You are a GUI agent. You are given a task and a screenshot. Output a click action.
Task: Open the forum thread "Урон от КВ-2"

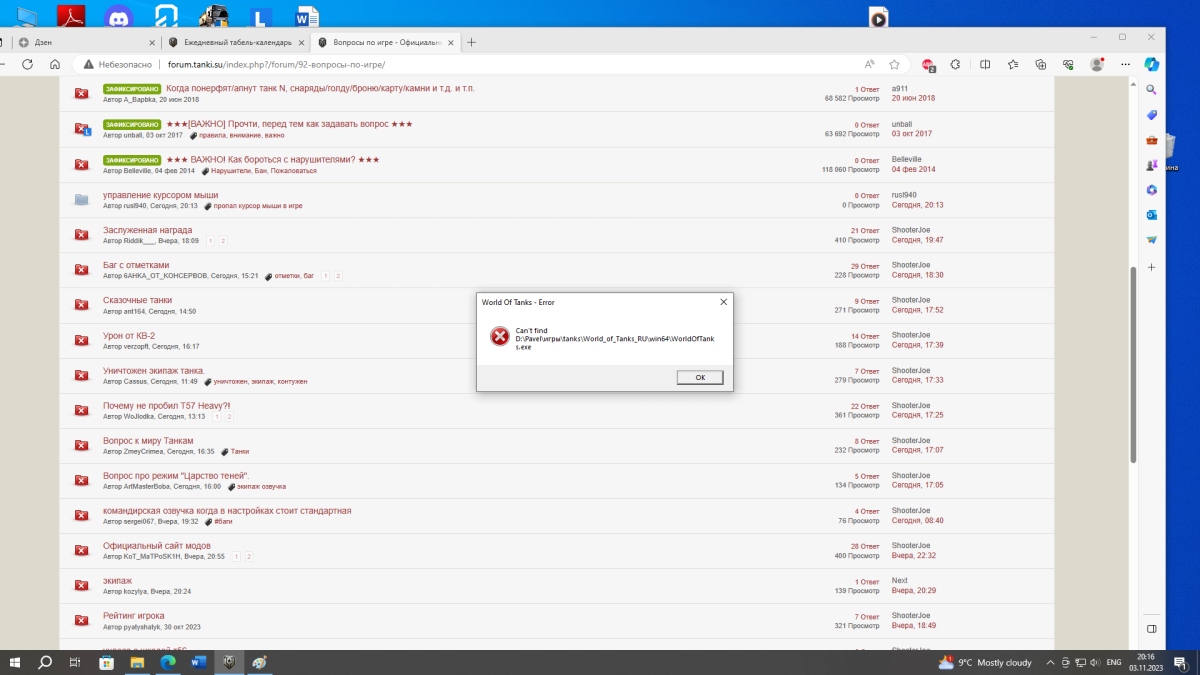click(129, 335)
